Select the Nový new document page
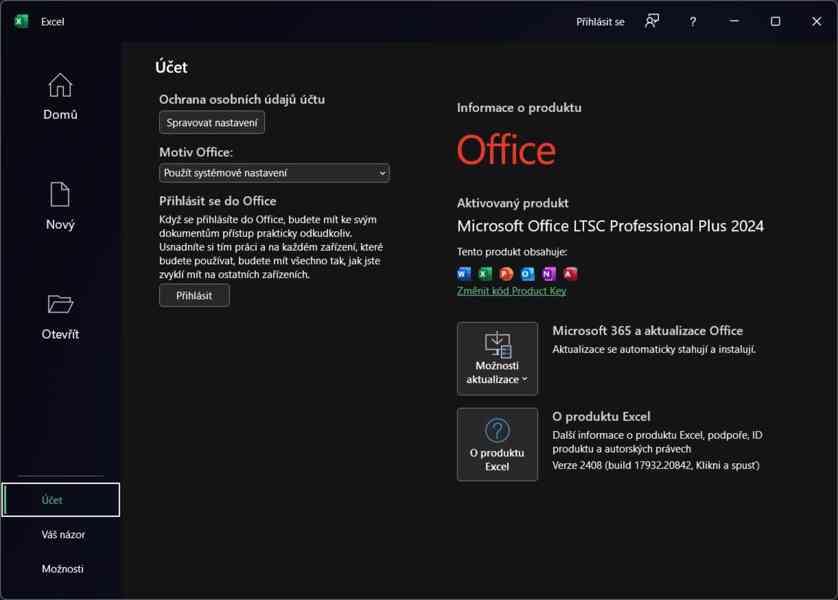 pos(60,206)
